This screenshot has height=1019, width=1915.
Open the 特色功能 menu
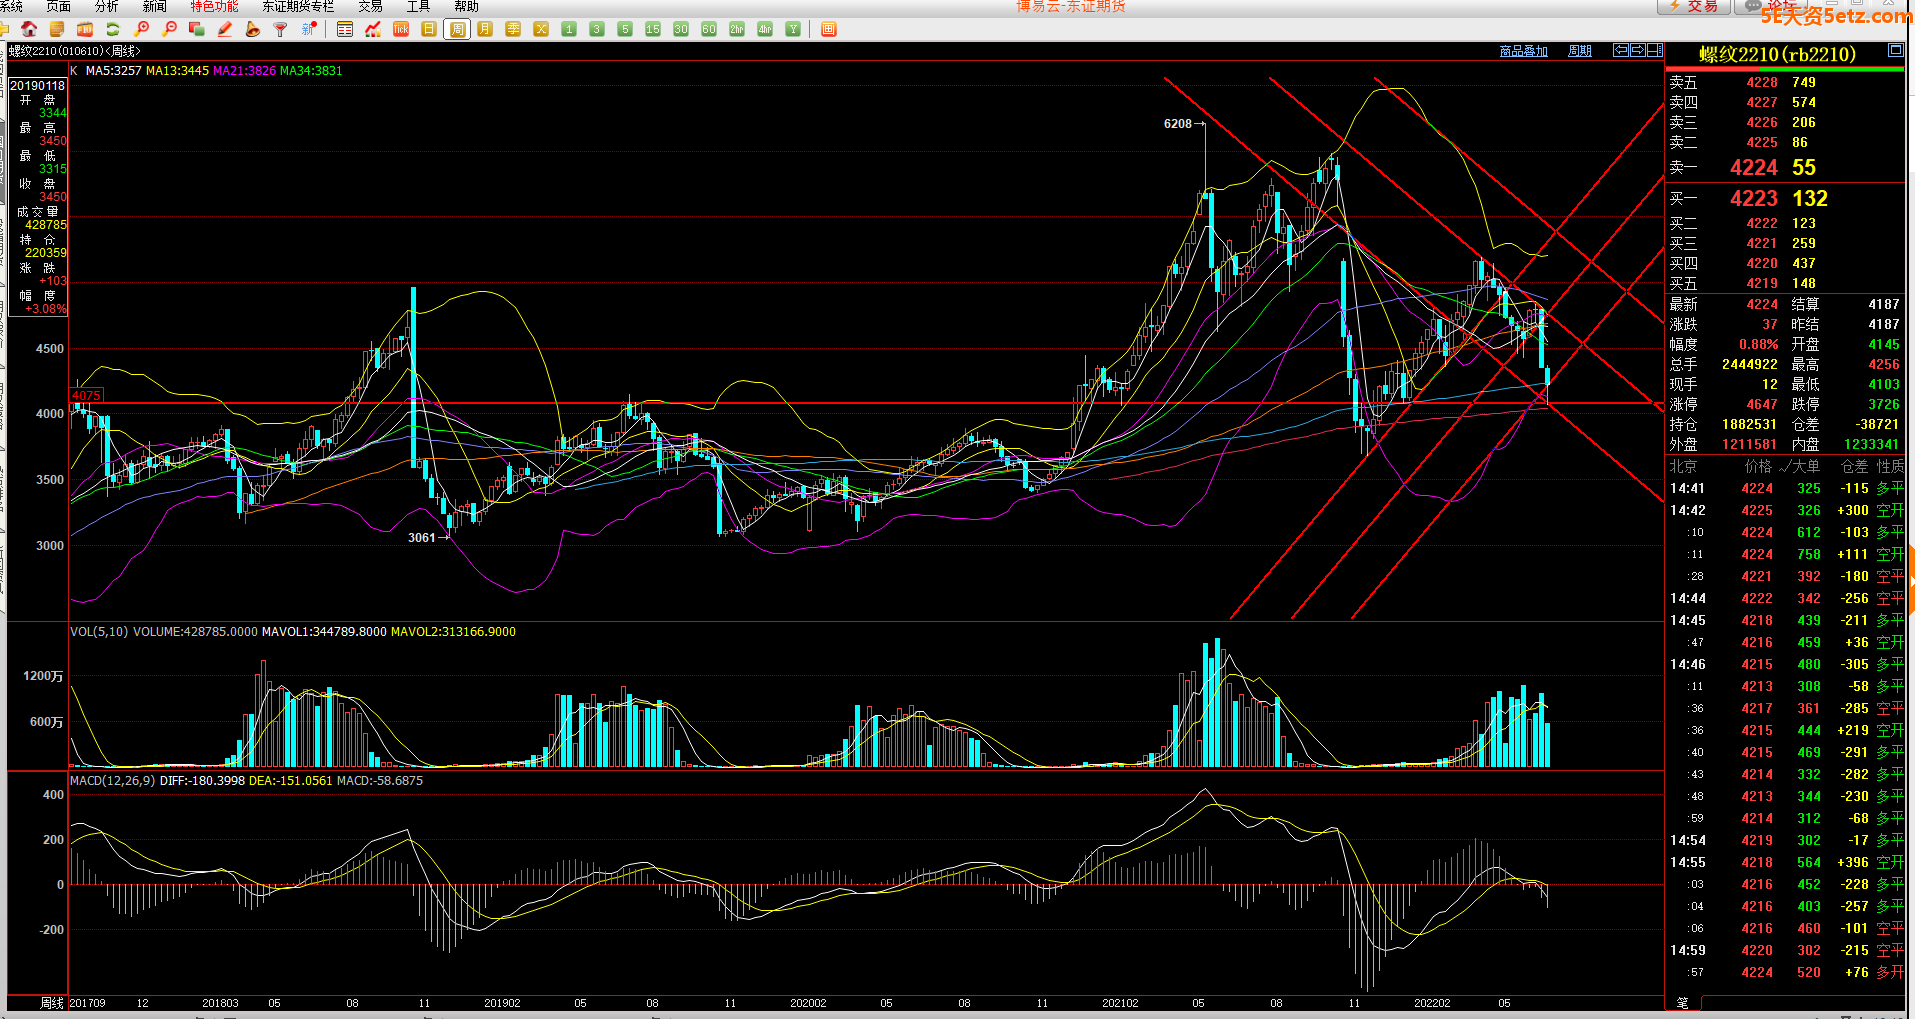tap(215, 6)
